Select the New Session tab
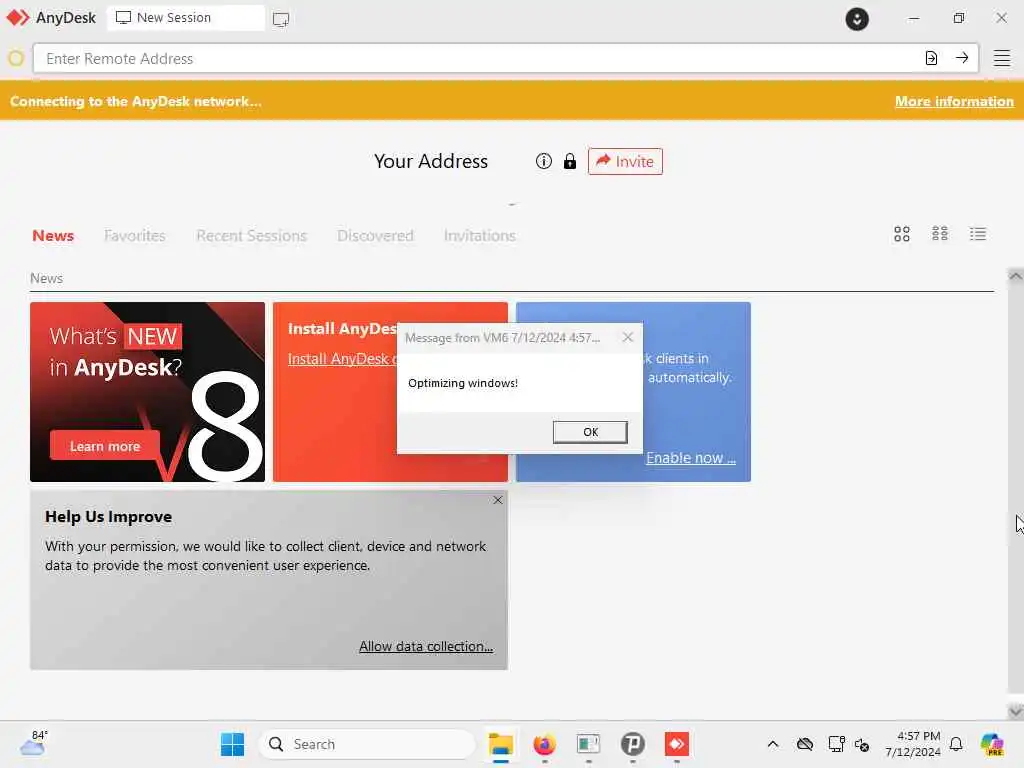 (185, 18)
